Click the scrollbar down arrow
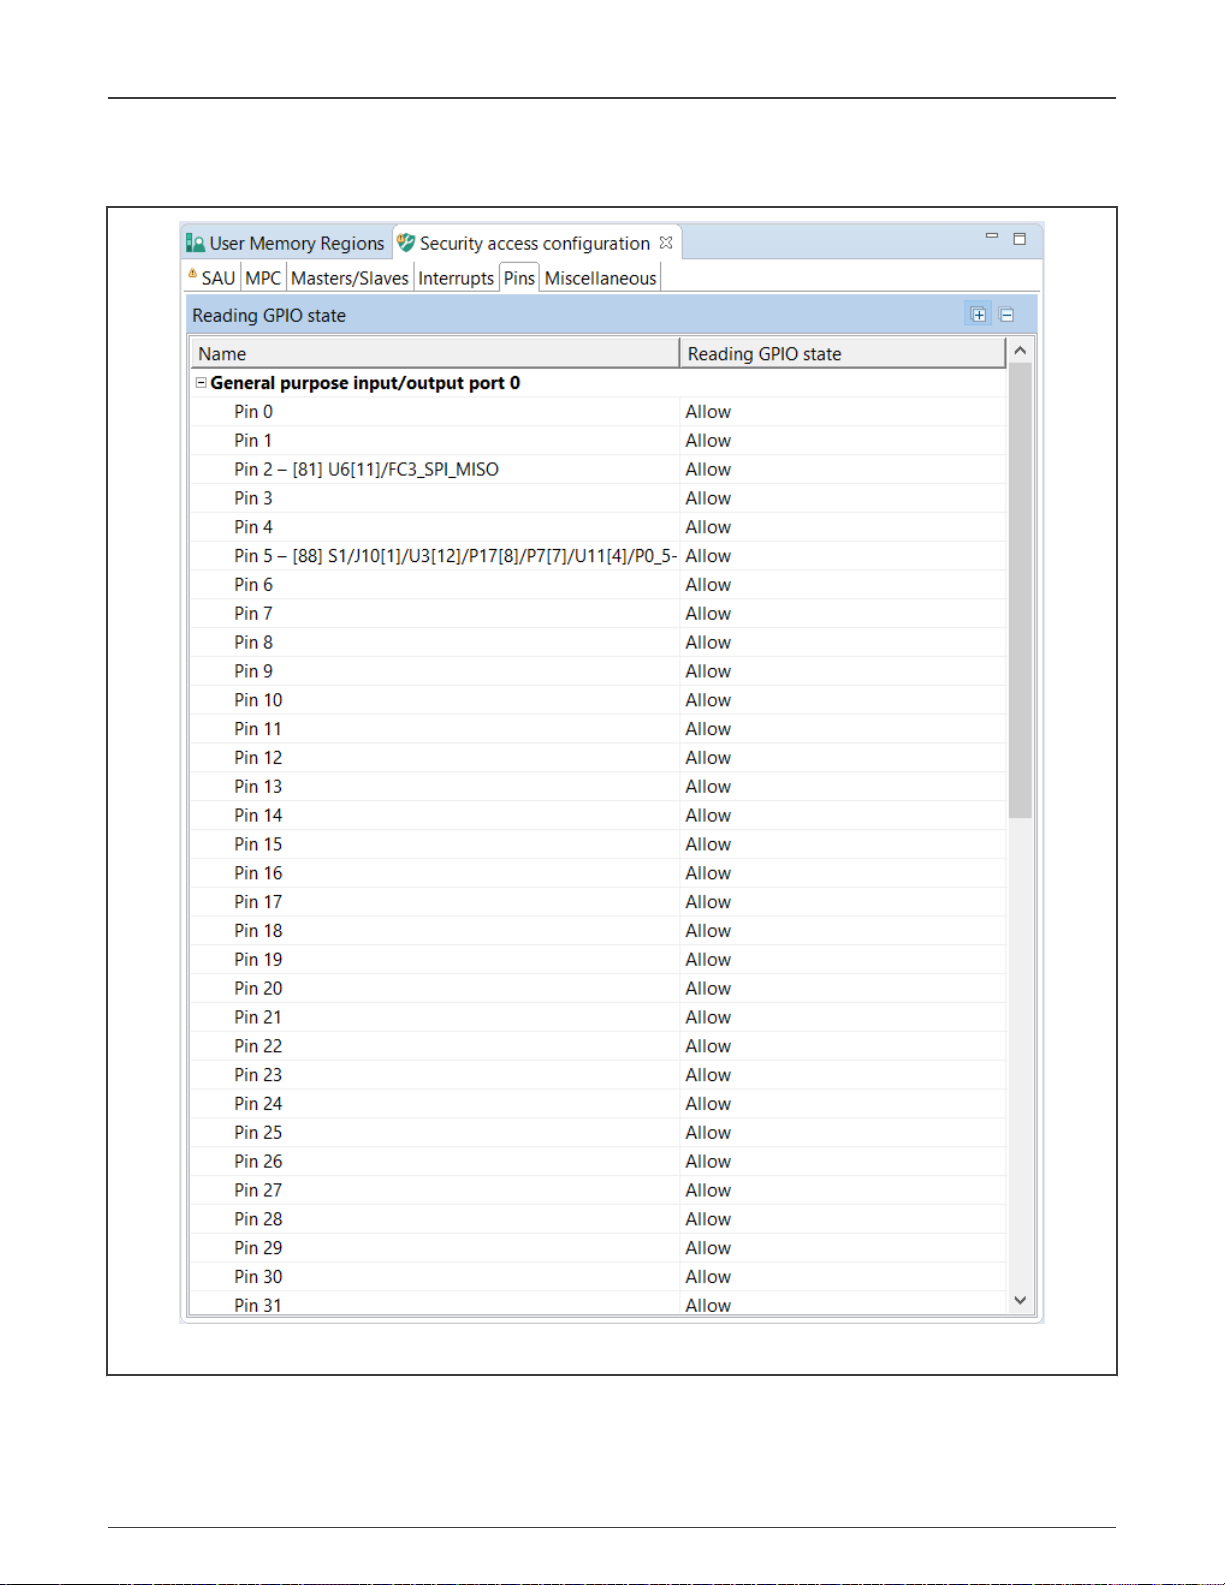1225x1585 pixels. (x=1020, y=1301)
